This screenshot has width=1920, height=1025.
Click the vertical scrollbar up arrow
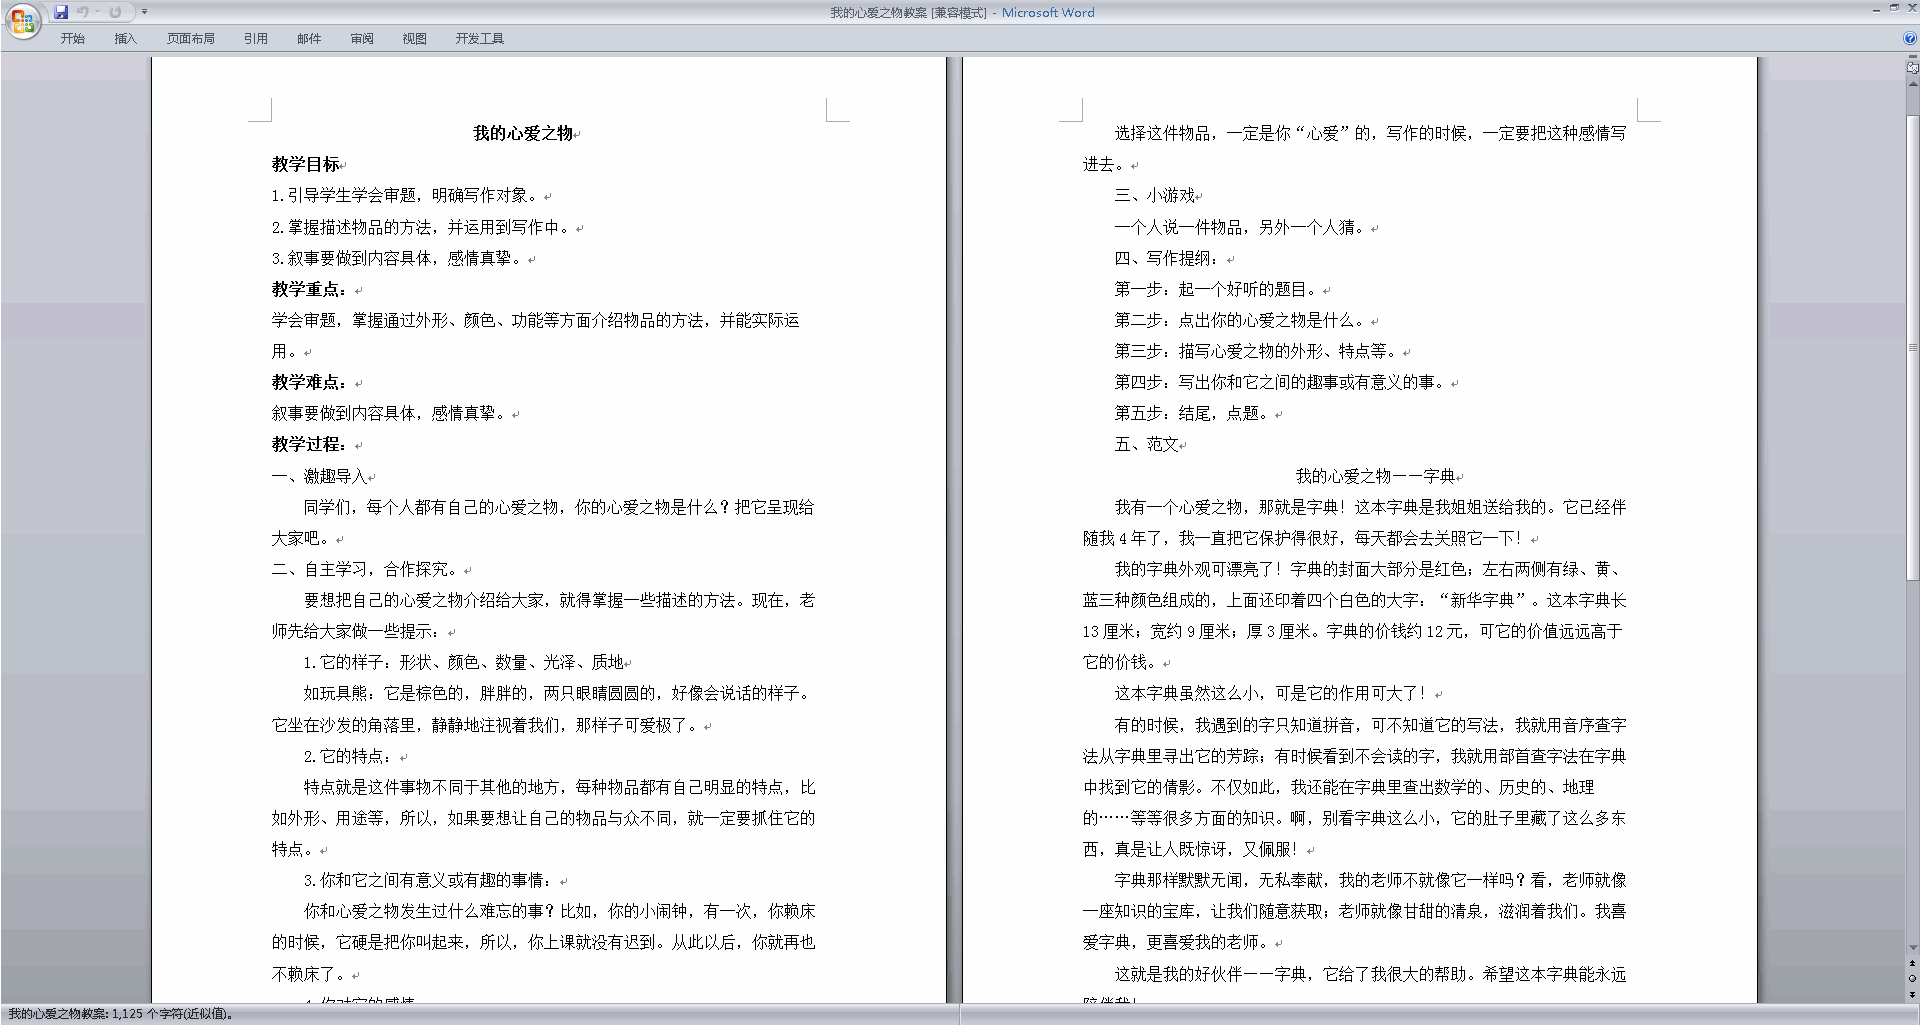[x=1912, y=84]
